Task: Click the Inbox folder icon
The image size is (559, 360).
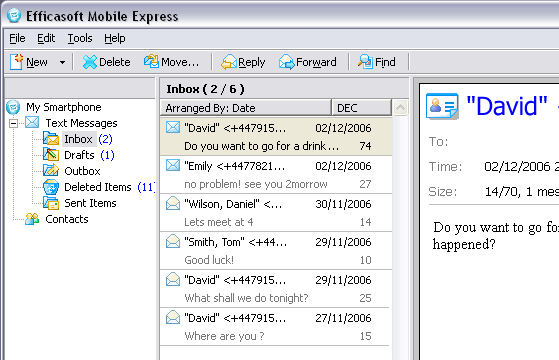Action: (51, 139)
